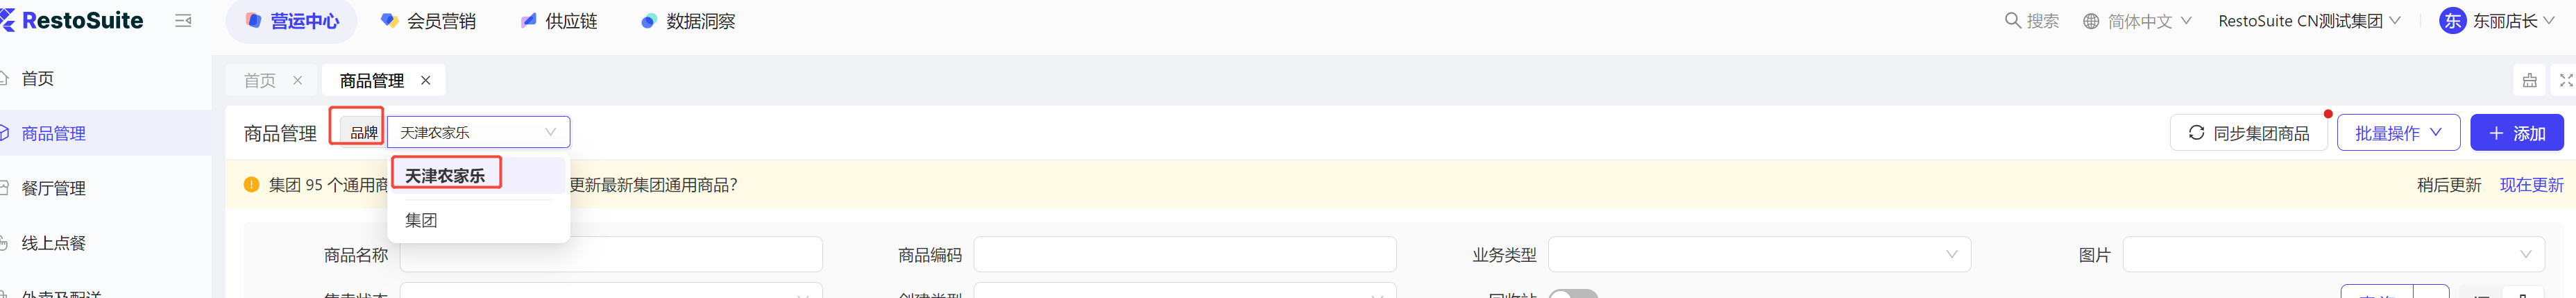The image size is (2576, 298).
Task: Open the 业务类型 dropdown
Action: coord(1759,255)
